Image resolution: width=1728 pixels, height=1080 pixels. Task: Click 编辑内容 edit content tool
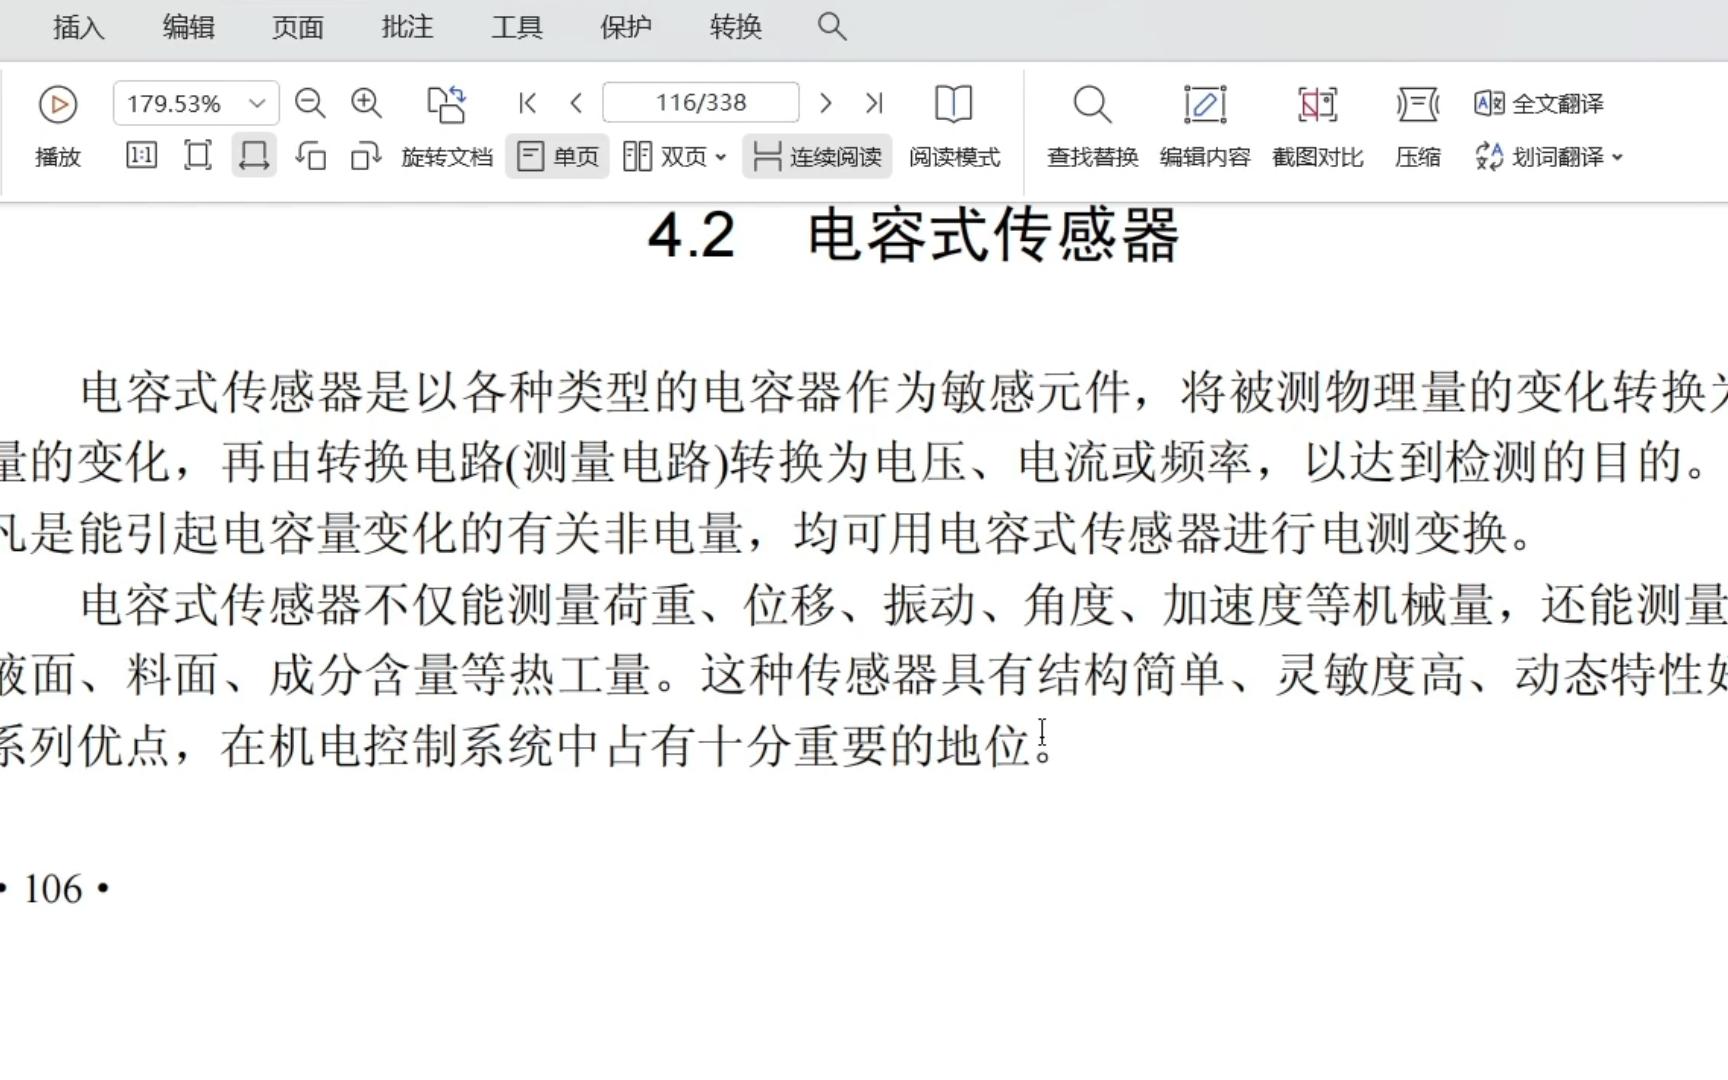click(1205, 127)
